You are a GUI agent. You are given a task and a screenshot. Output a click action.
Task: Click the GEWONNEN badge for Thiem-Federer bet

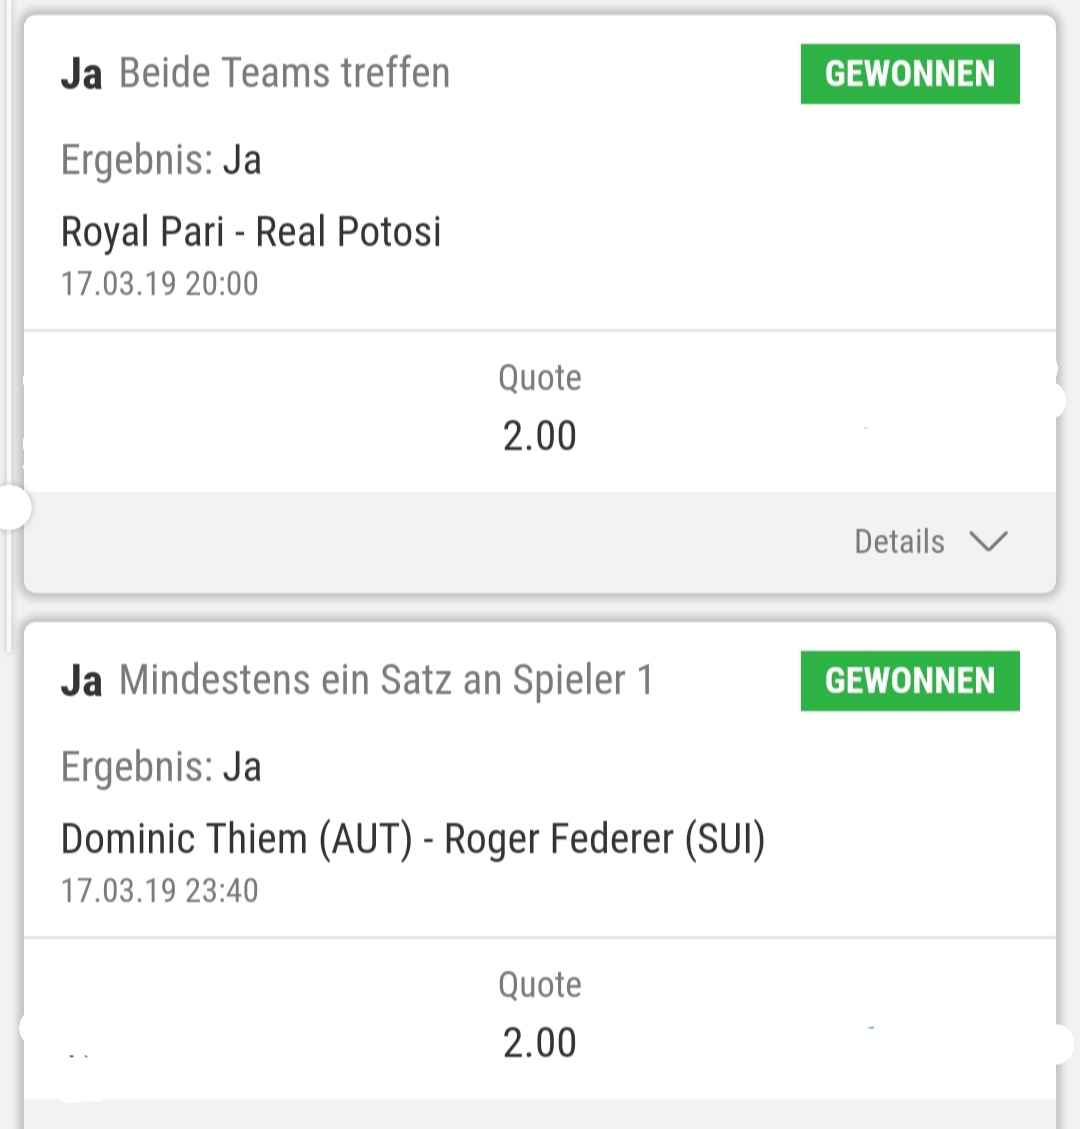pos(910,681)
